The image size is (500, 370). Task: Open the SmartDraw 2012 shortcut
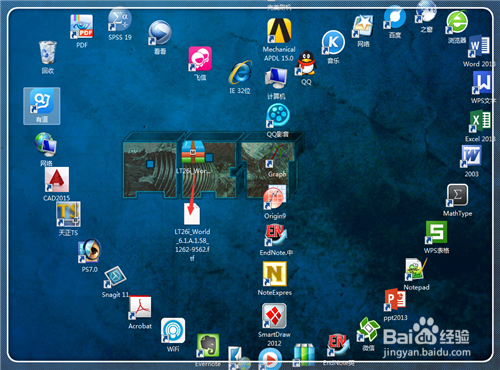coord(274,316)
